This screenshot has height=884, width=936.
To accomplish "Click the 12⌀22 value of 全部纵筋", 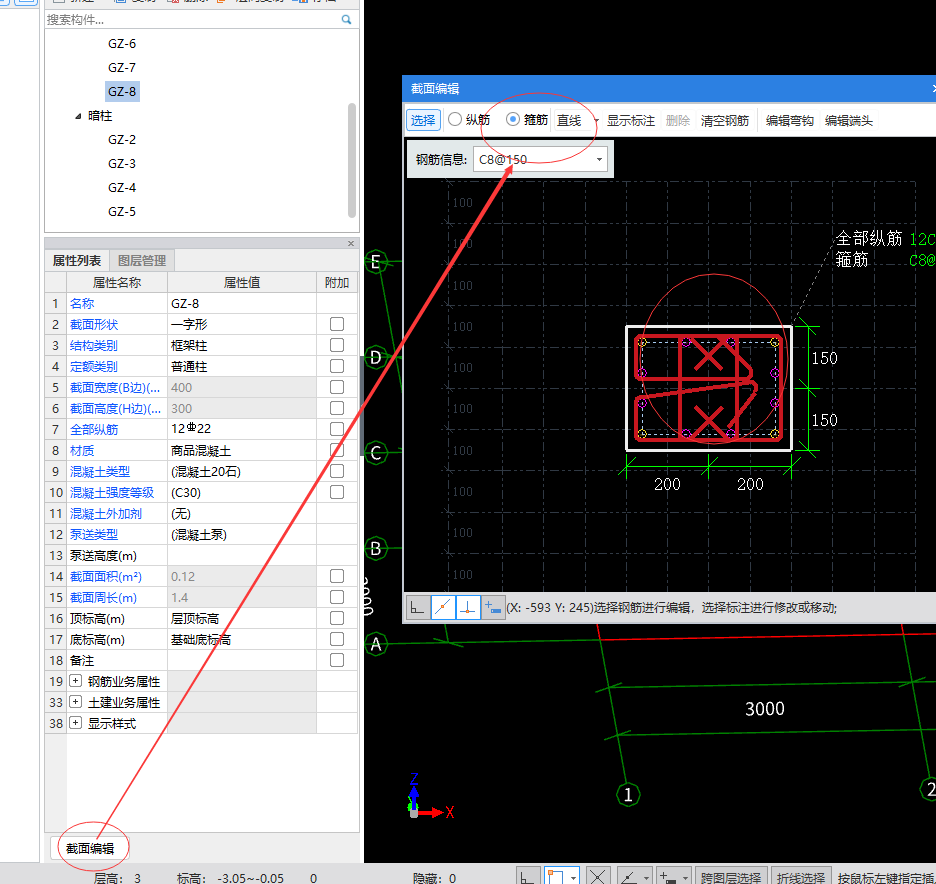I will pyautogui.click(x=242, y=429).
